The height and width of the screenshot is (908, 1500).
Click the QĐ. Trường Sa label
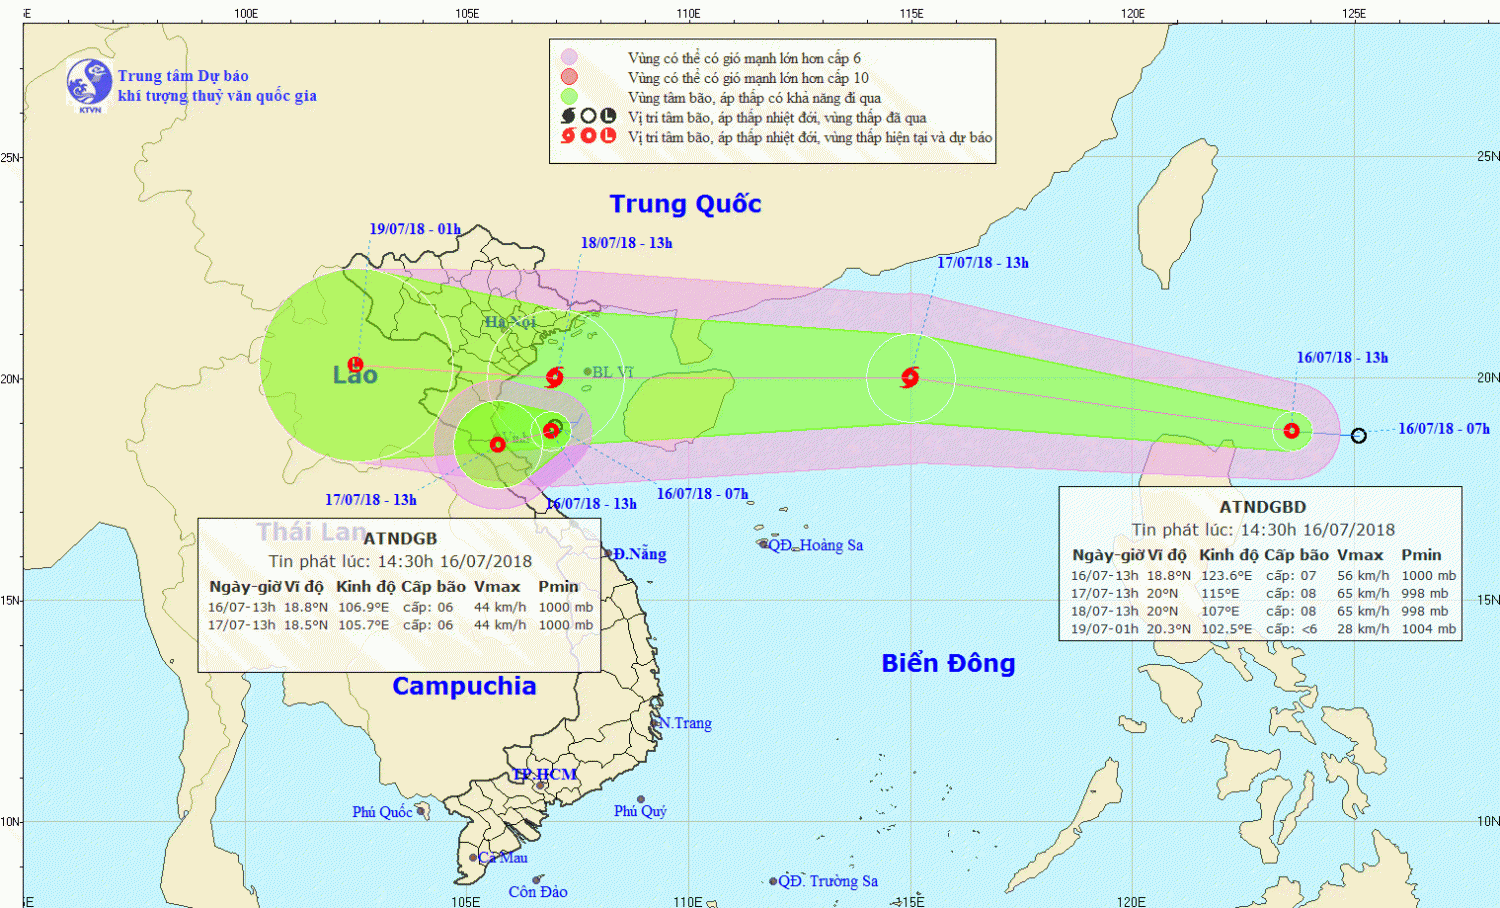828,881
